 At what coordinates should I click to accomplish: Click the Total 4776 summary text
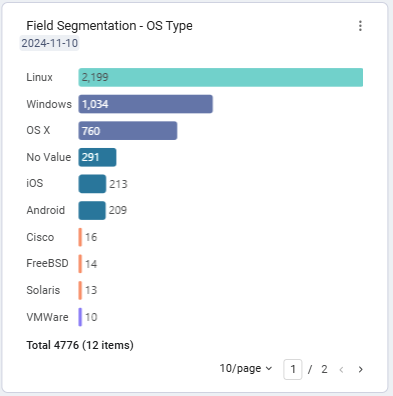pyautogui.click(x=80, y=345)
